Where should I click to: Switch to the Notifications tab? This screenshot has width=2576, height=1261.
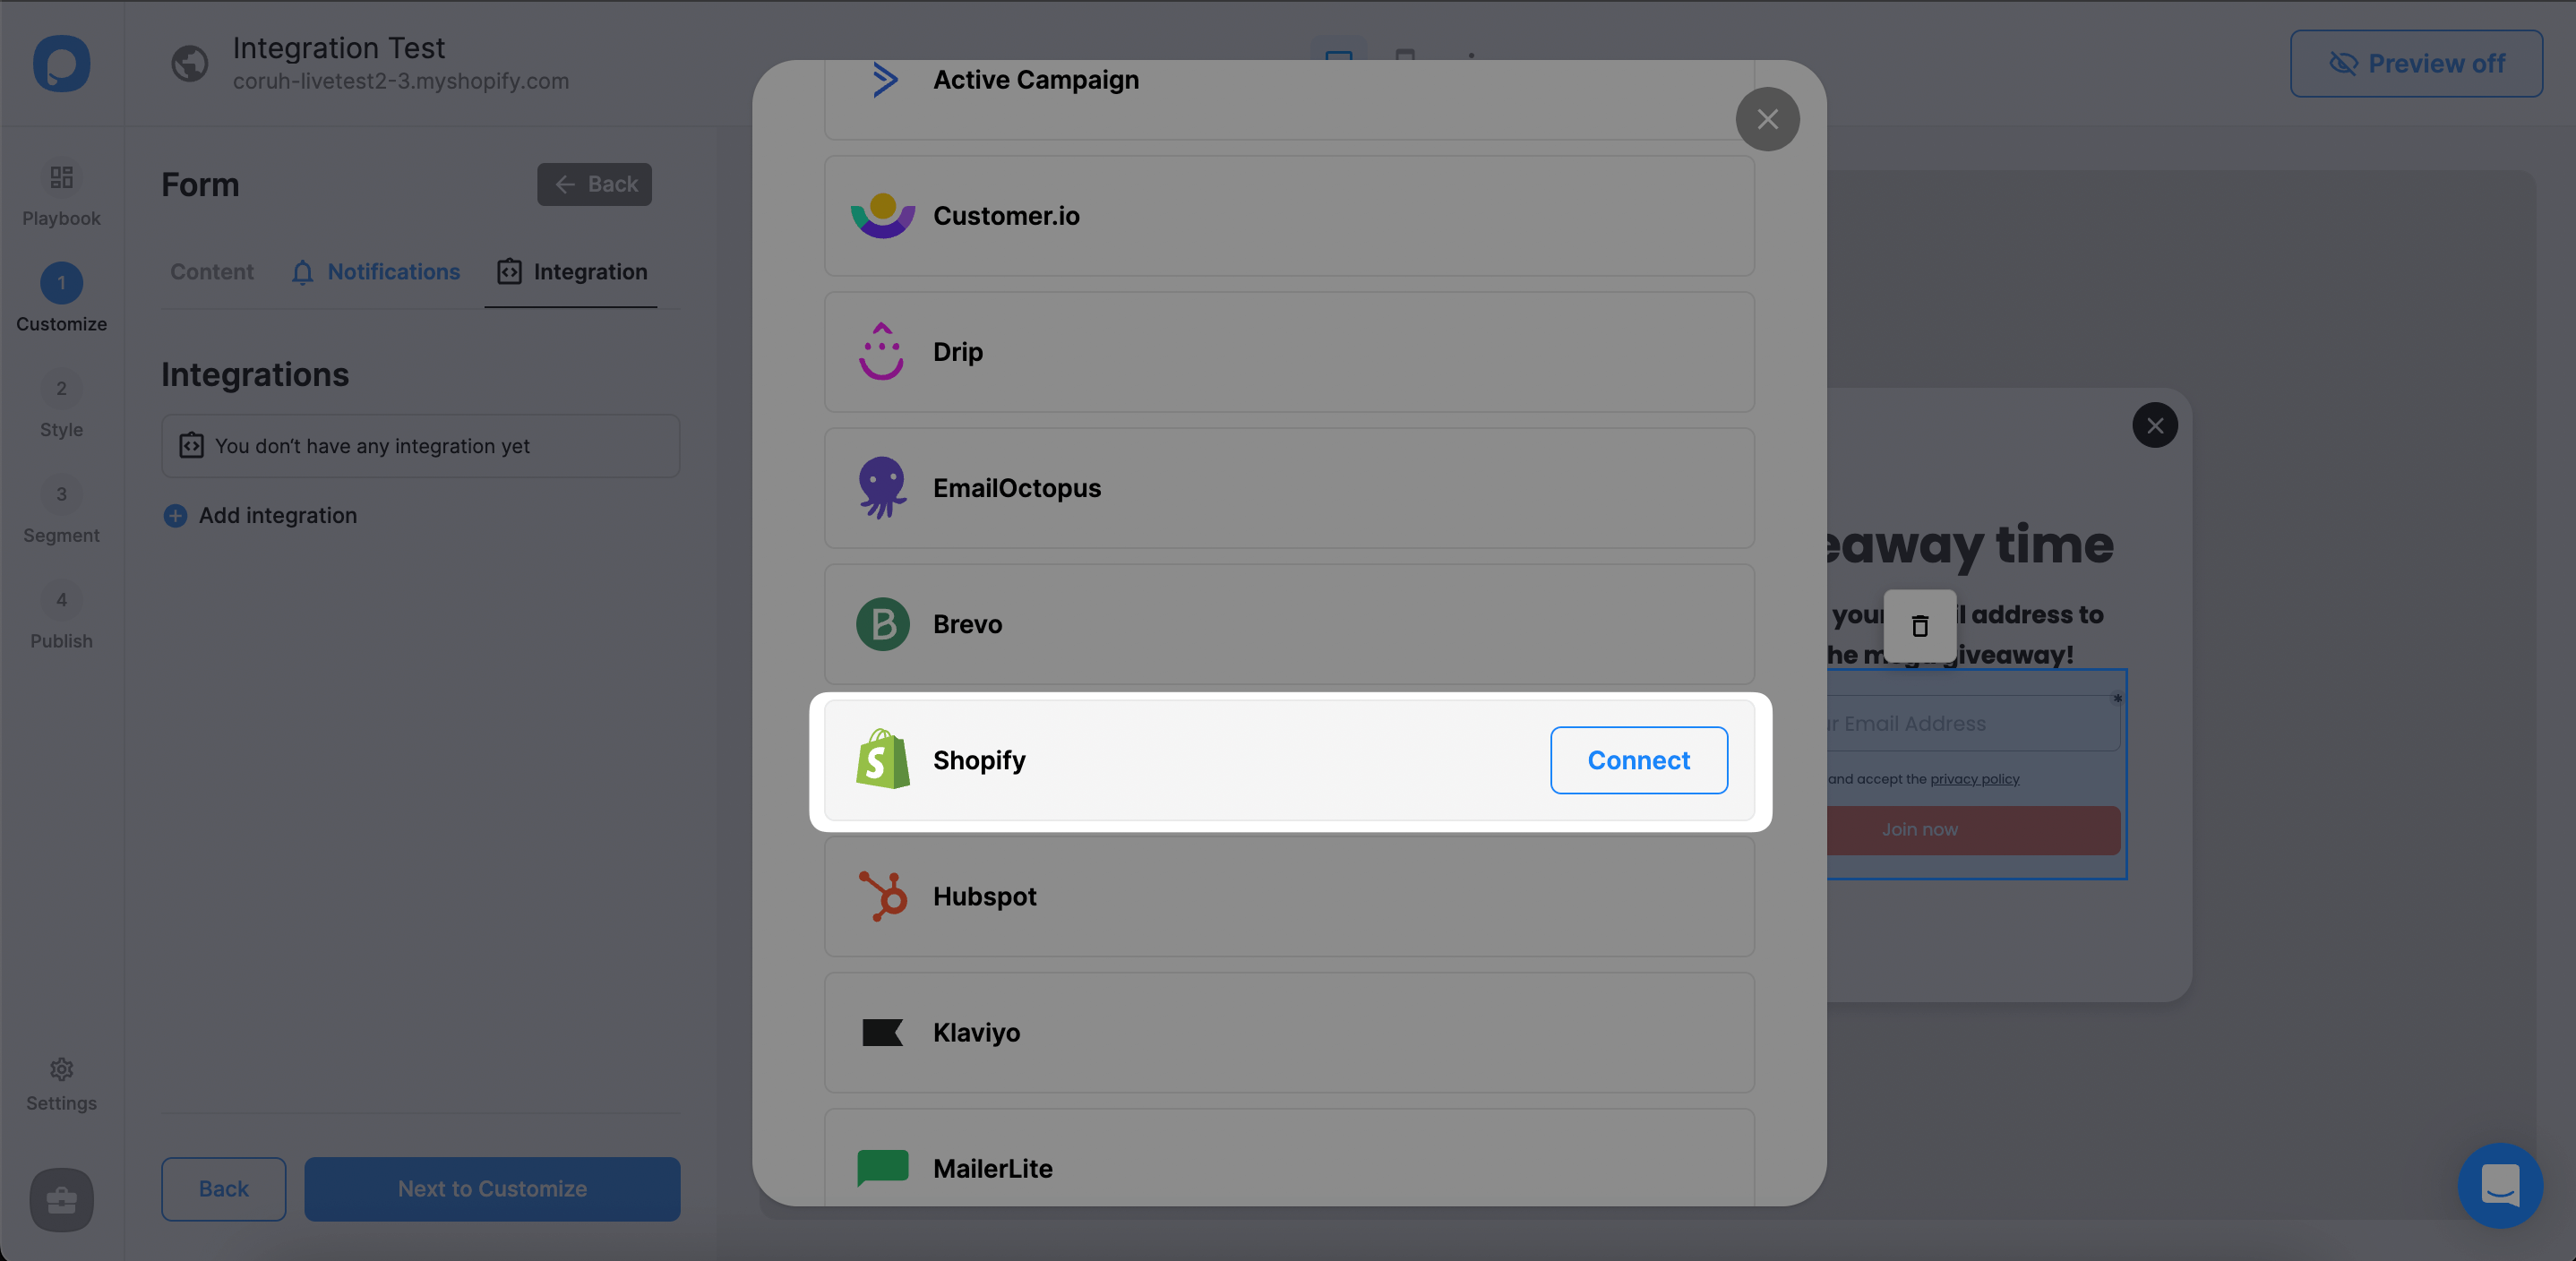point(392,270)
